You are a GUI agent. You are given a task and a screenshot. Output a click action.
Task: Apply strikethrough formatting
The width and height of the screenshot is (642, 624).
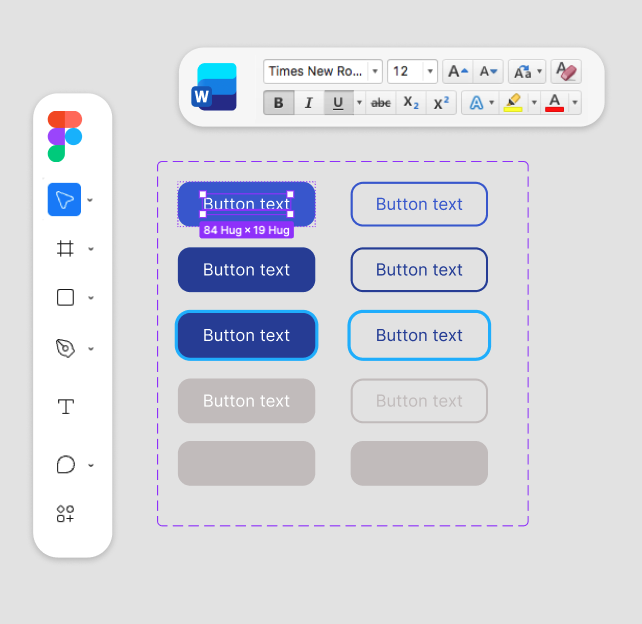coord(381,103)
